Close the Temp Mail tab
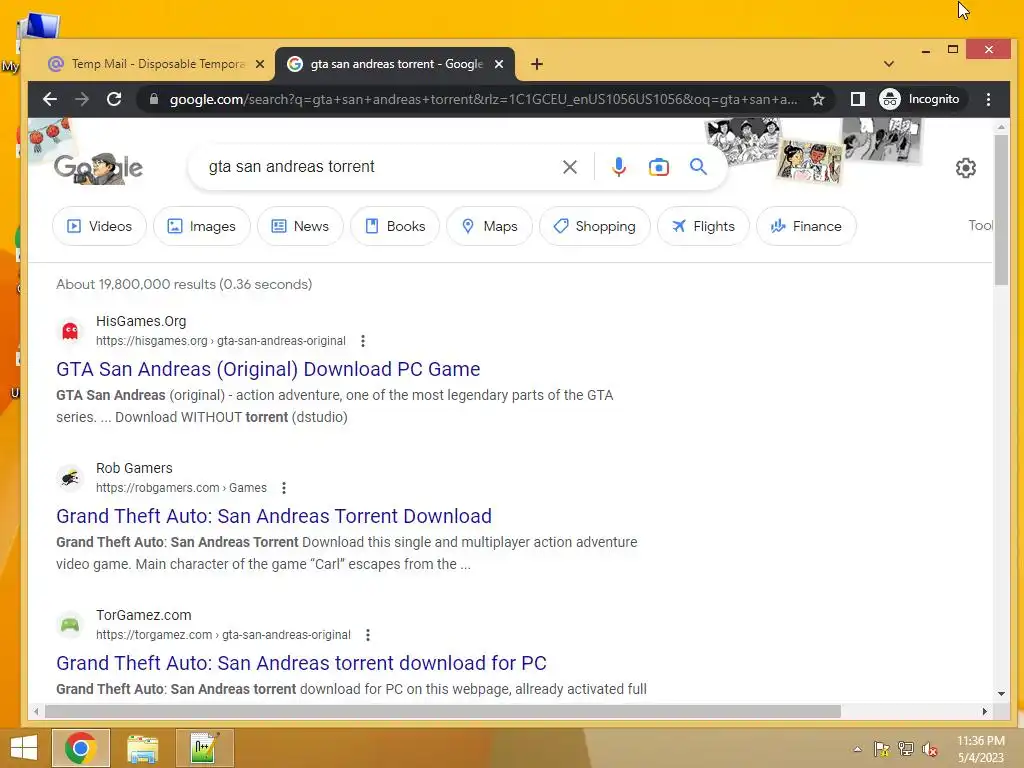Viewport: 1024px width, 768px height. pyautogui.click(x=260, y=64)
